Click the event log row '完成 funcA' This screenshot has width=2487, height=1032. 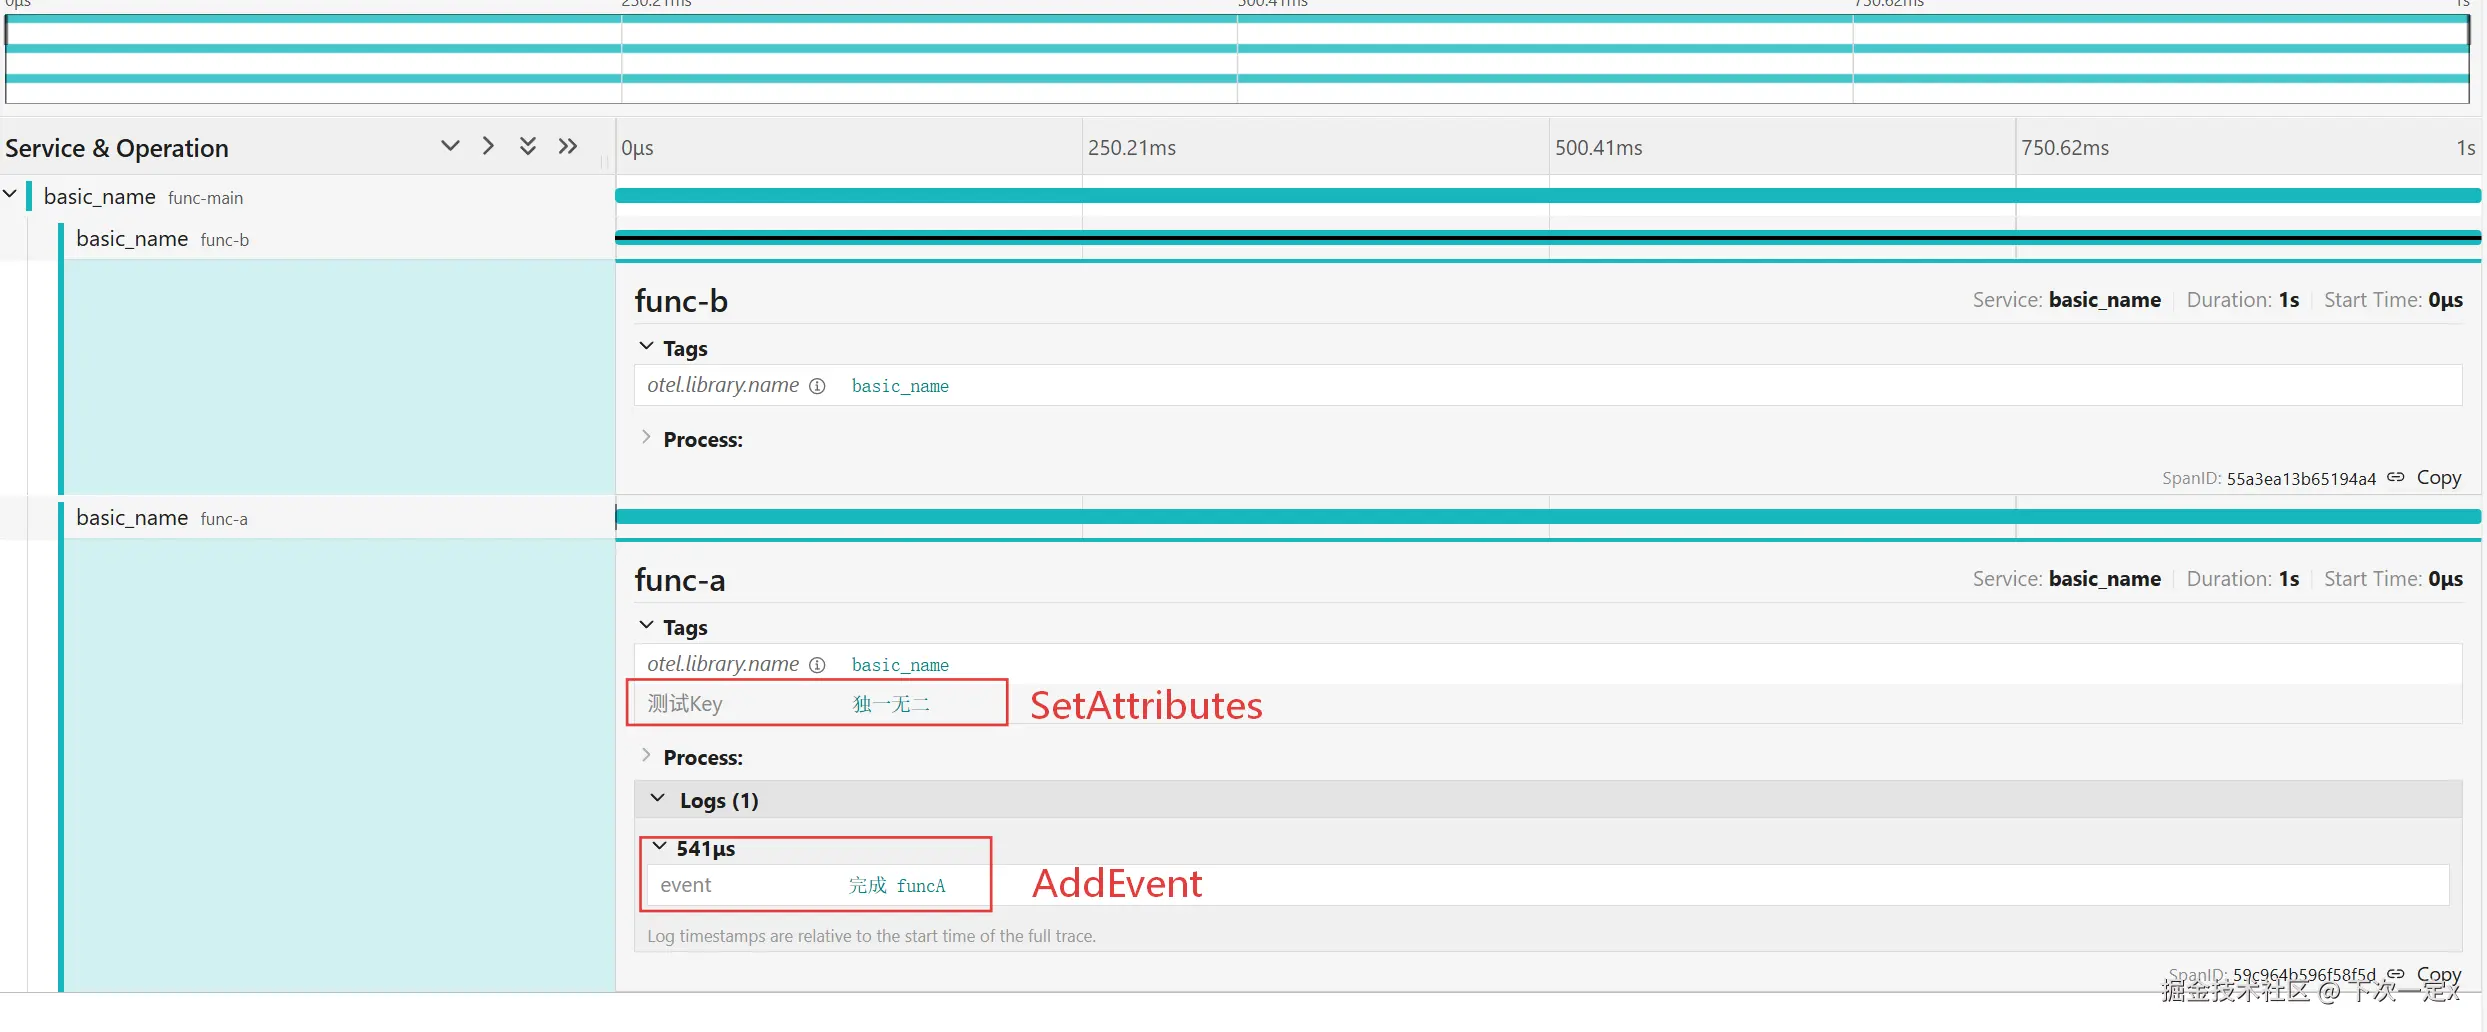pos(1548,885)
